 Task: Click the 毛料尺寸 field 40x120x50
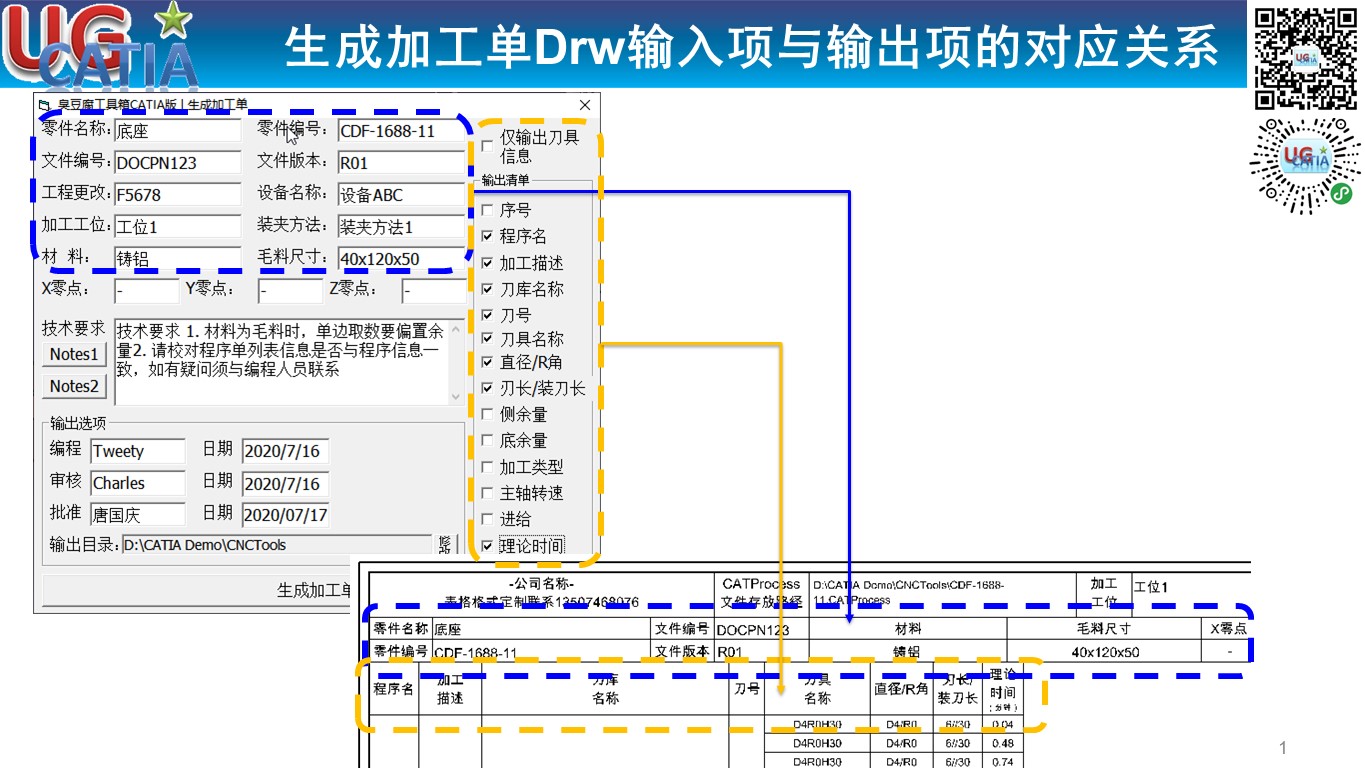click(x=401, y=259)
